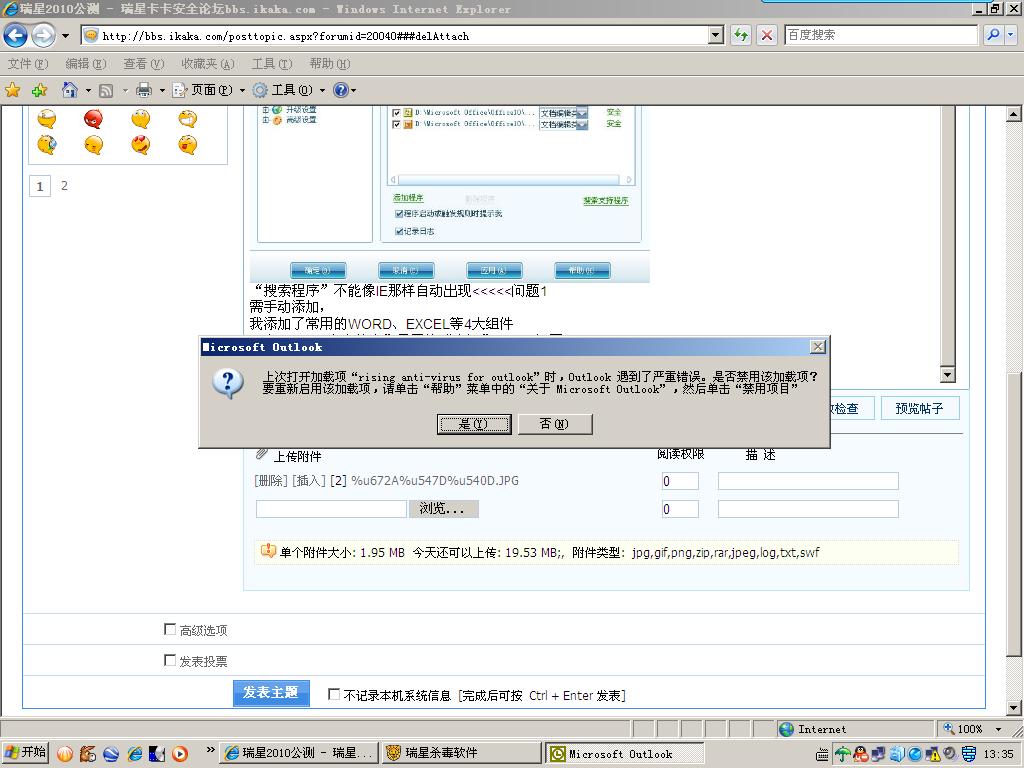Image resolution: width=1024 pixels, height=768 pixels.
Task: Click the Outlook dialog question mark icon
Action: coord(228,383)
